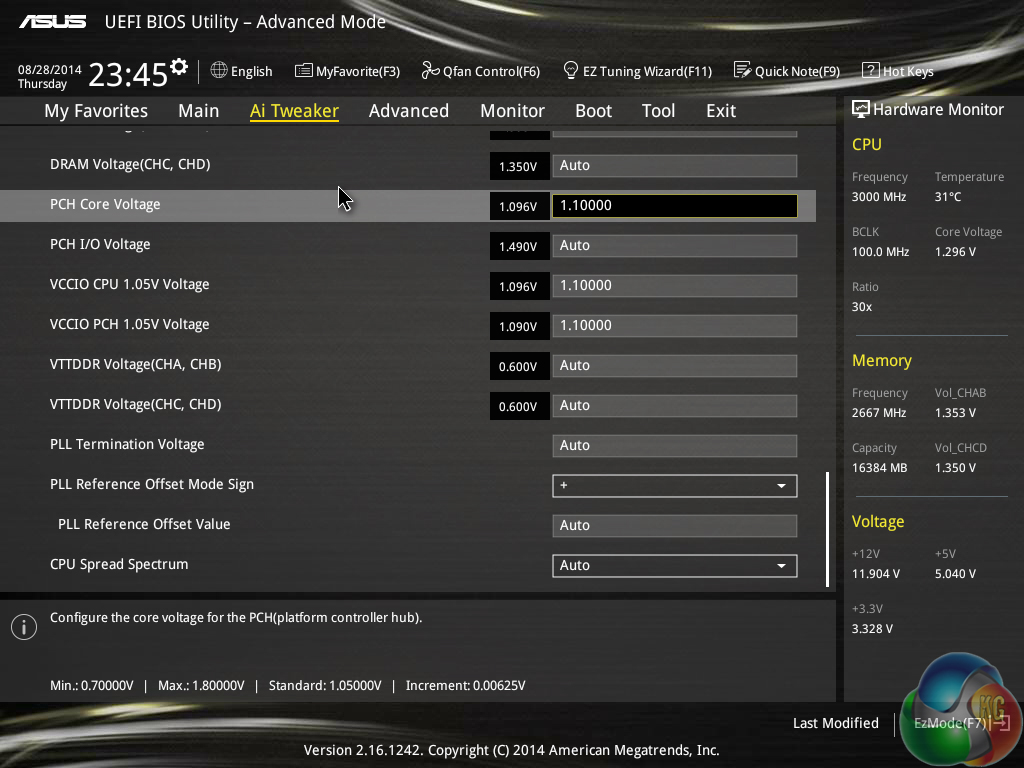This screenshot has width=1024, height=768.
Task: Click the settings gear next to clock
Action: click(179, 67)
